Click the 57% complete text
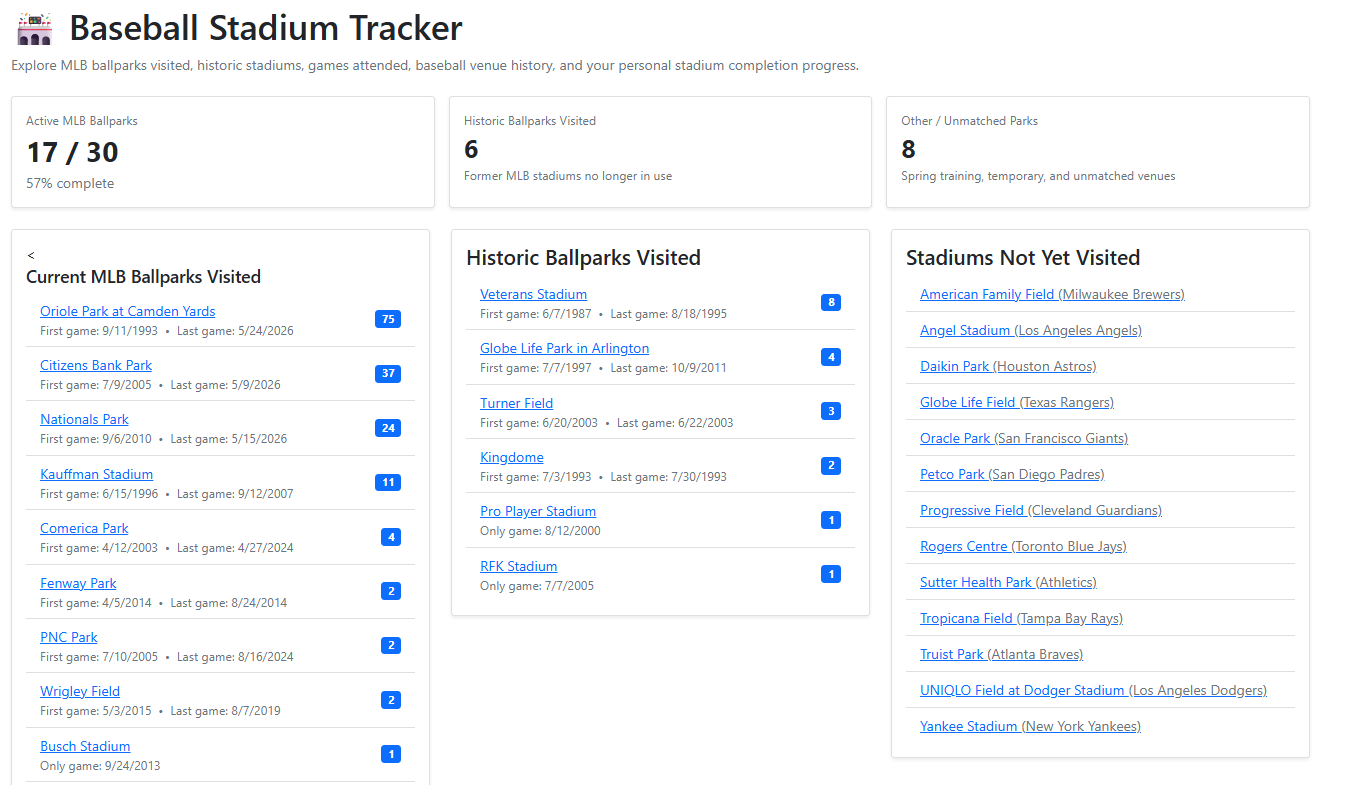This screenshot has height=785, width=1364. (x=70, y=184)
